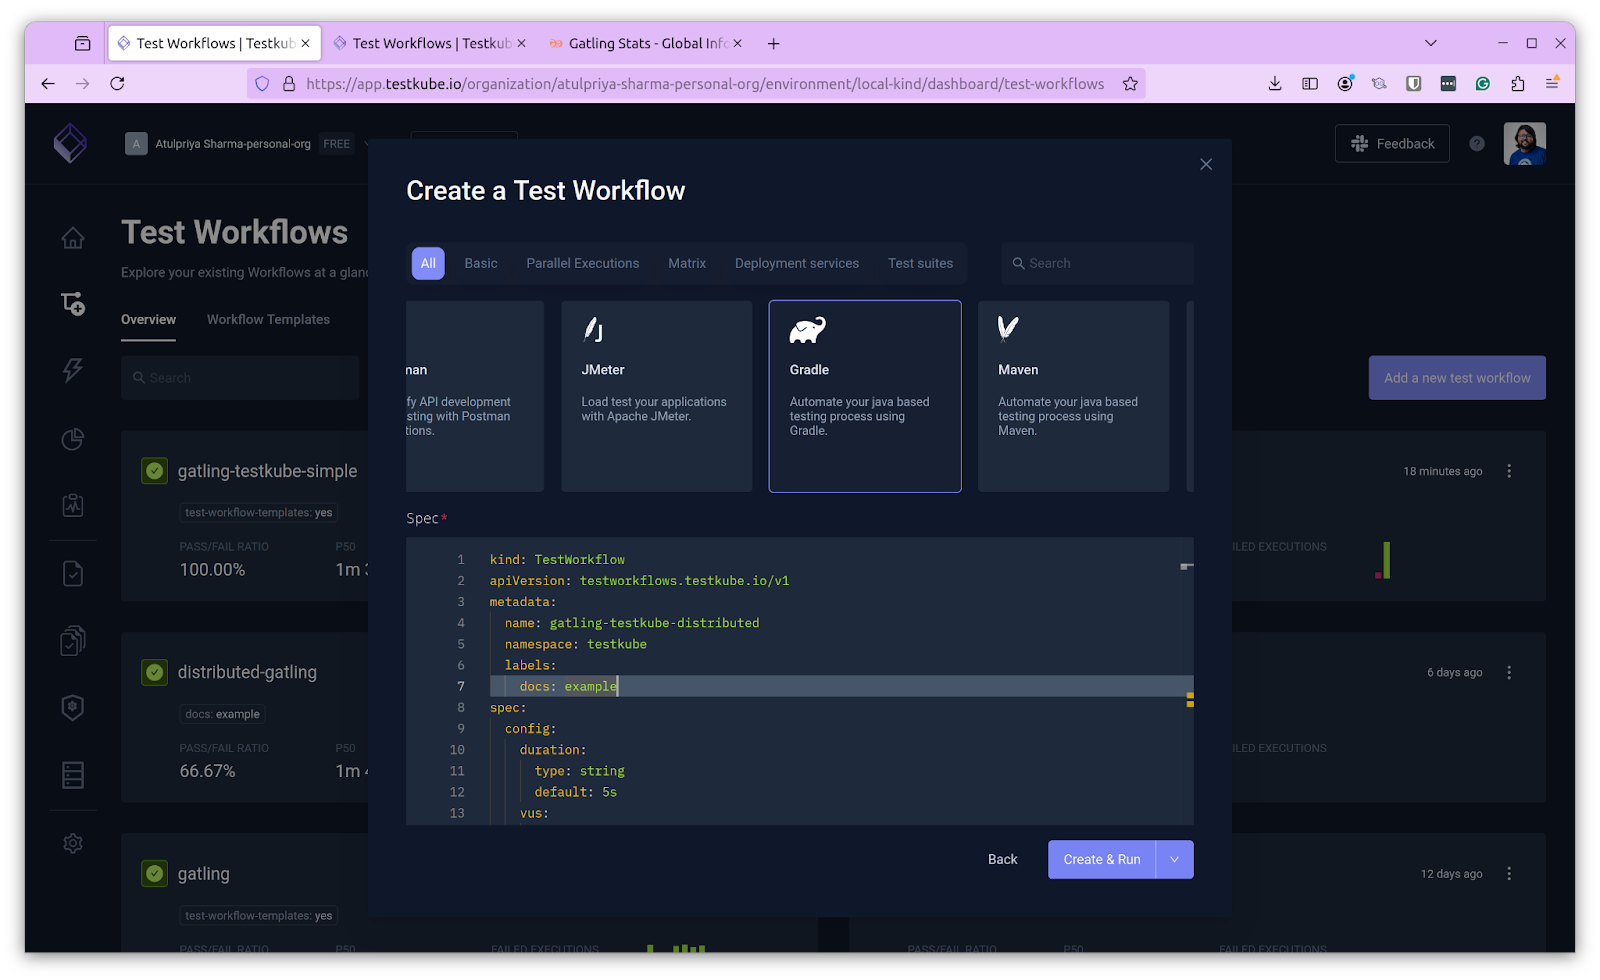Choose the JMeter template card
Image resolution: width=1600 pixels, height=980 pixels.
point(656,396)
